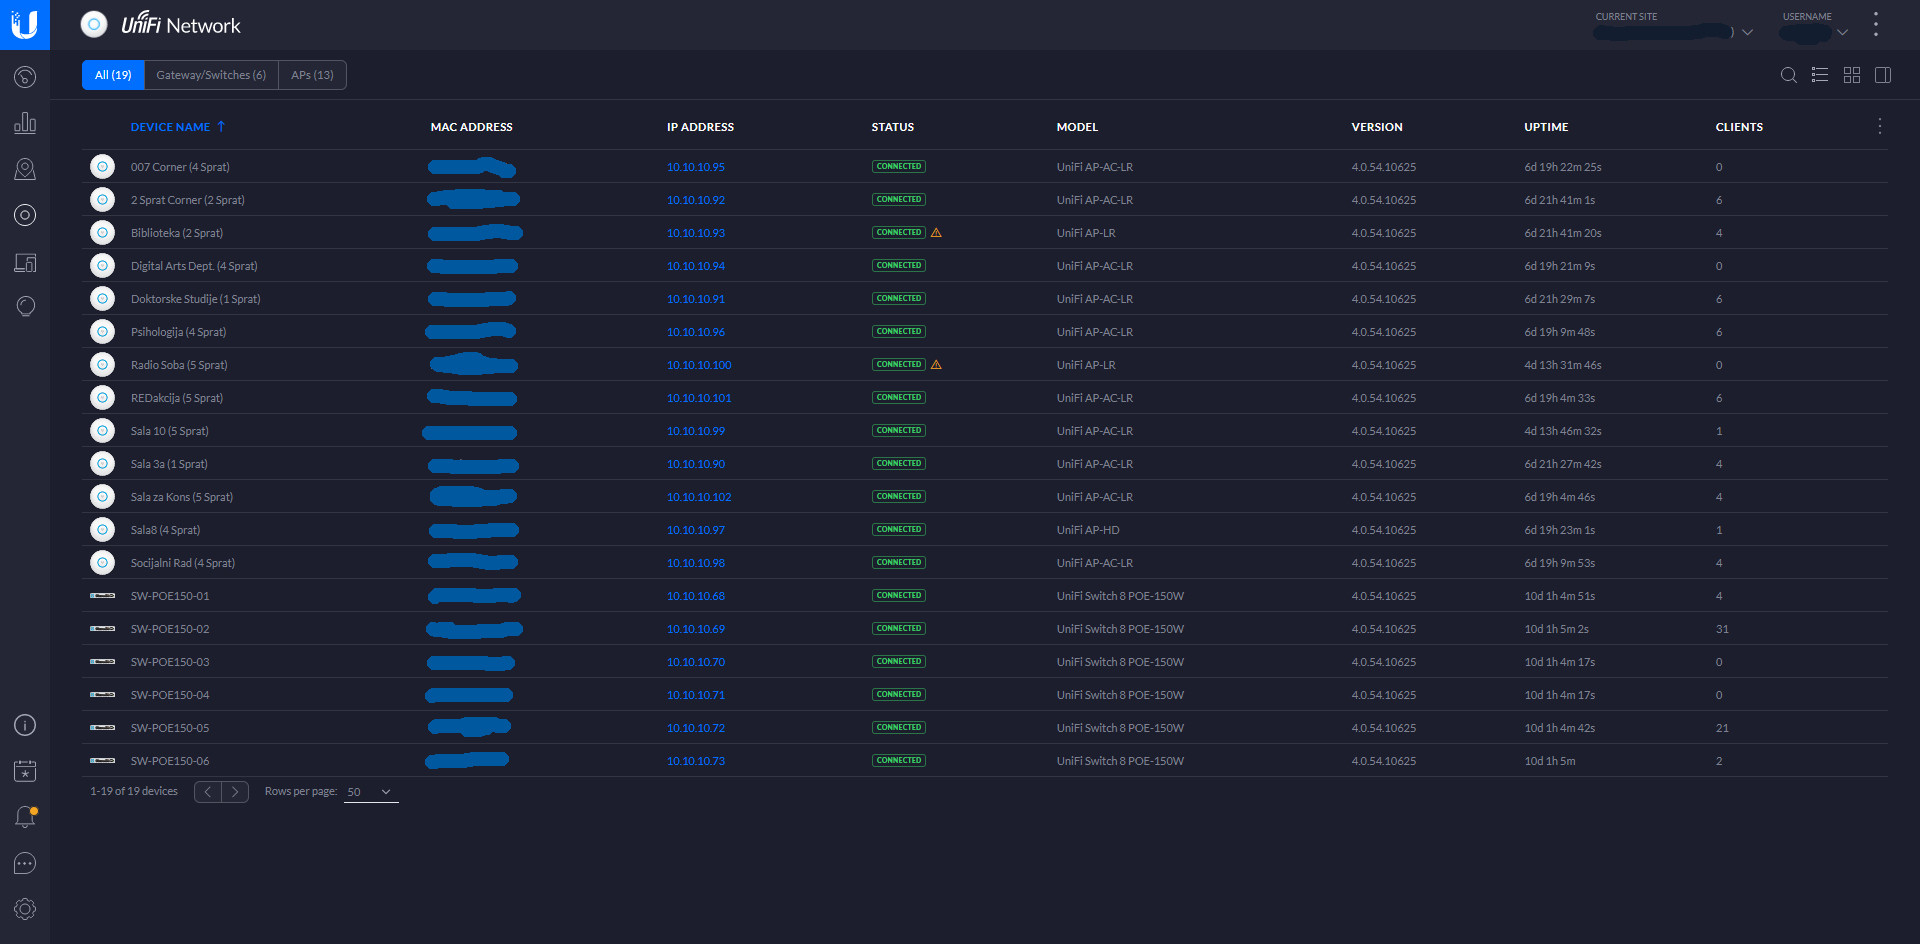The height and width of the screenshot is (944, 1920).
Task: Open IP link 10.10.10.73
Action: [x=696, y=761]
